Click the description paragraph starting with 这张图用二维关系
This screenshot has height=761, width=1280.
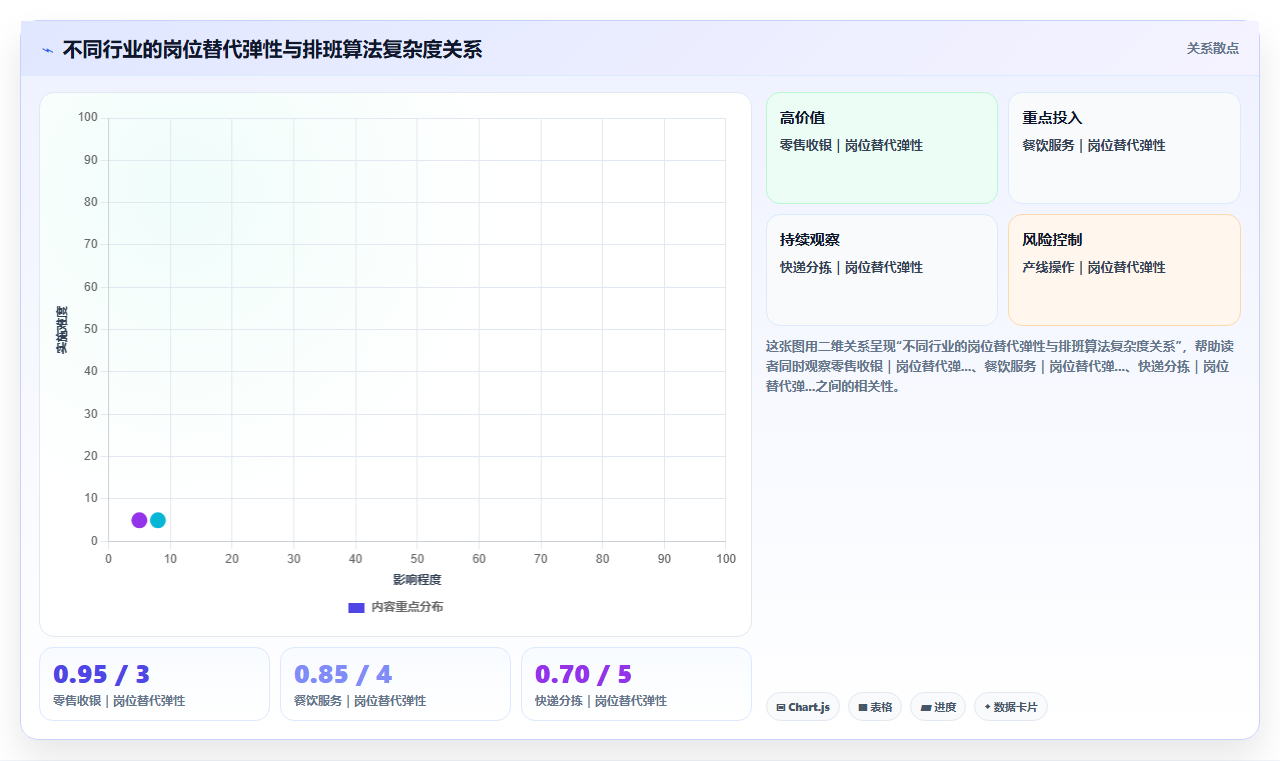[1001, 366]
